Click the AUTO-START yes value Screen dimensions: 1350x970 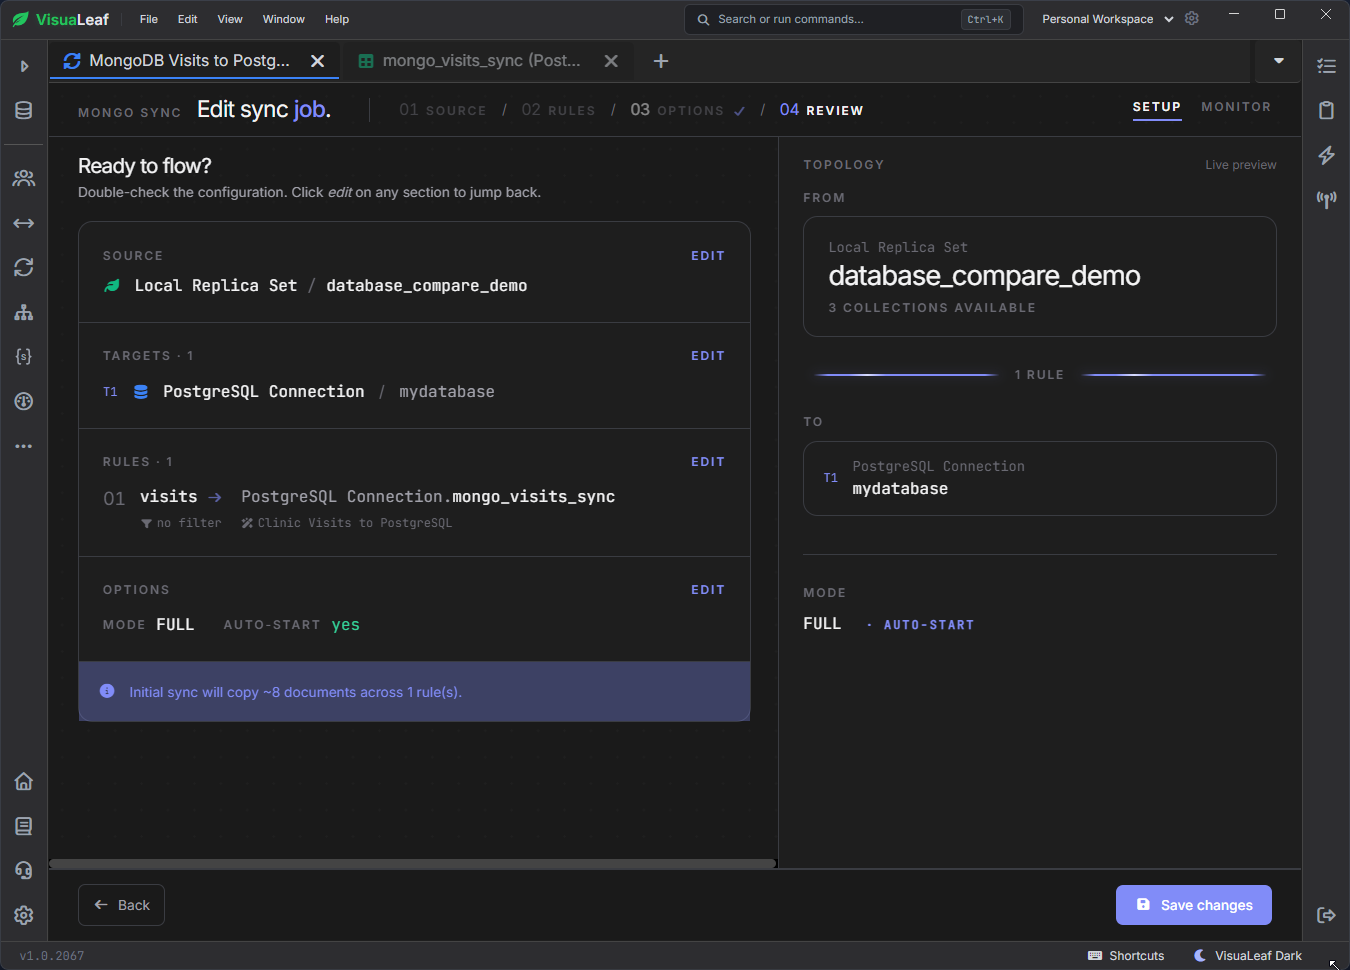coord(346,625)
